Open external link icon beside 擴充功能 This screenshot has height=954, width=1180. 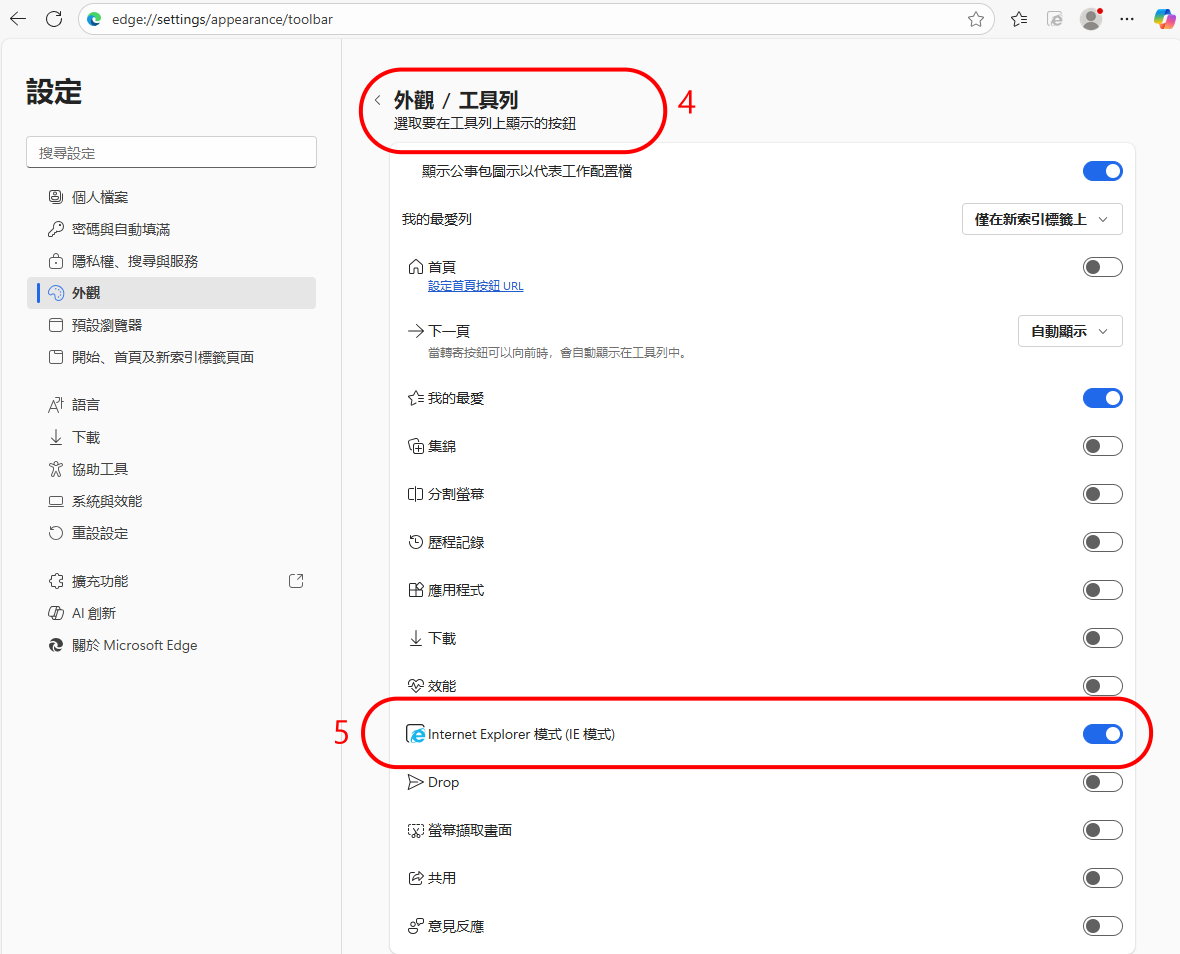coord(296,581)
